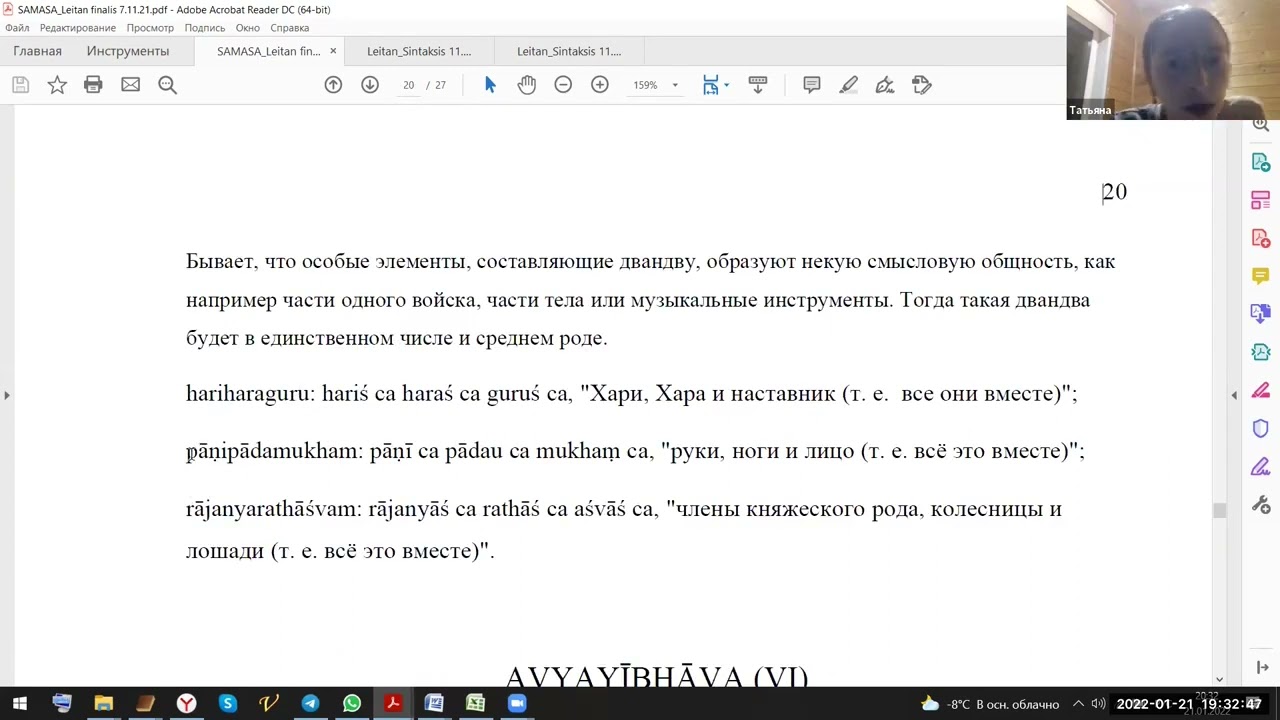Open Windows Start menu
This screenshot has width=1280, height=720.
click(x=20, y=704)
